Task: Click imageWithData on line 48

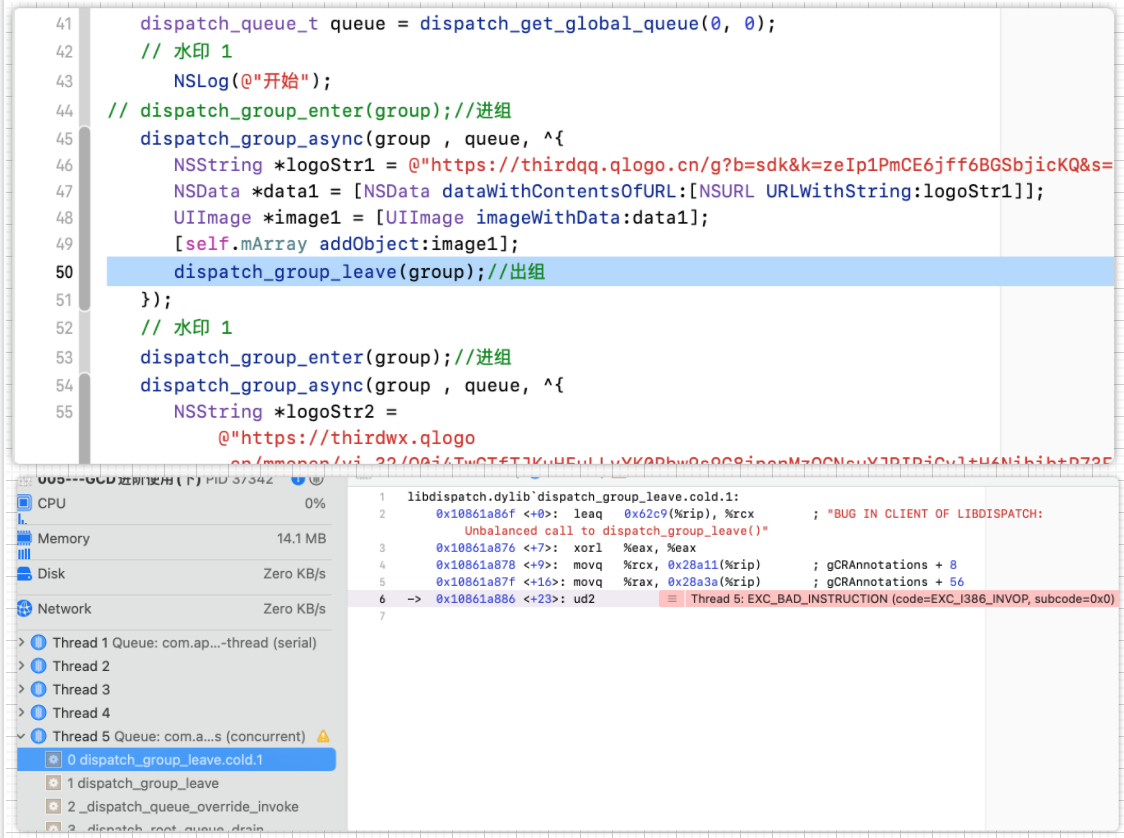Action: click(548, 218)
